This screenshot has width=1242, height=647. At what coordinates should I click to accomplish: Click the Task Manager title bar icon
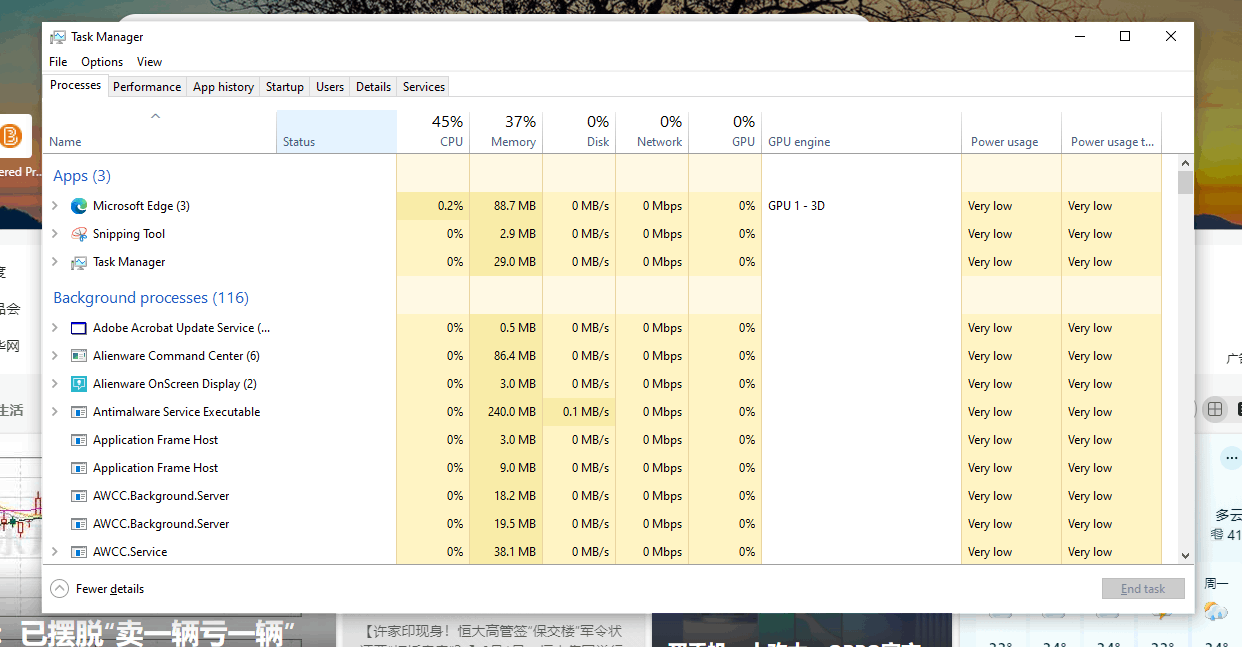click(x=58, y=36)
